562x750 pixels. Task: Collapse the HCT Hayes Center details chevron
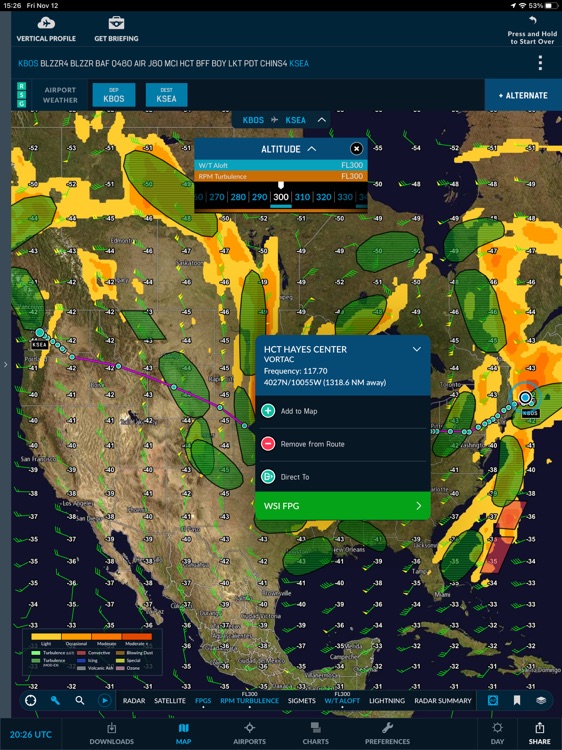[417, 349]
